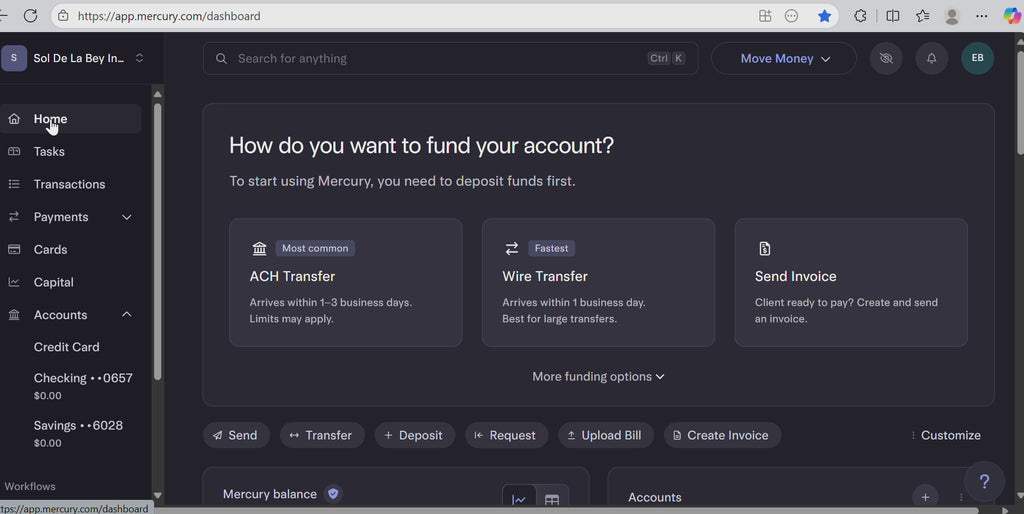Open the Move Money dropdown
The image size is (1024, 514).
(x=784, y=58)
